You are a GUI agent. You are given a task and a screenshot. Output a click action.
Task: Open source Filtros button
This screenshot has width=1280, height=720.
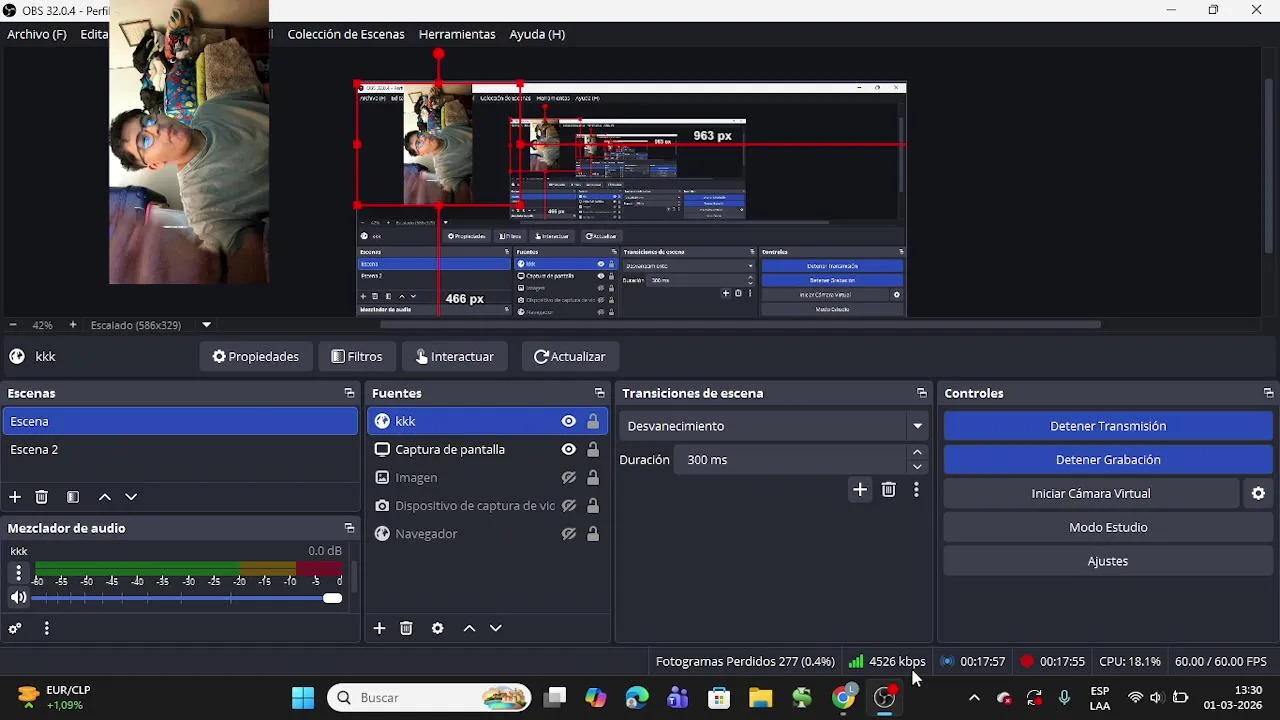coord(357,356)
